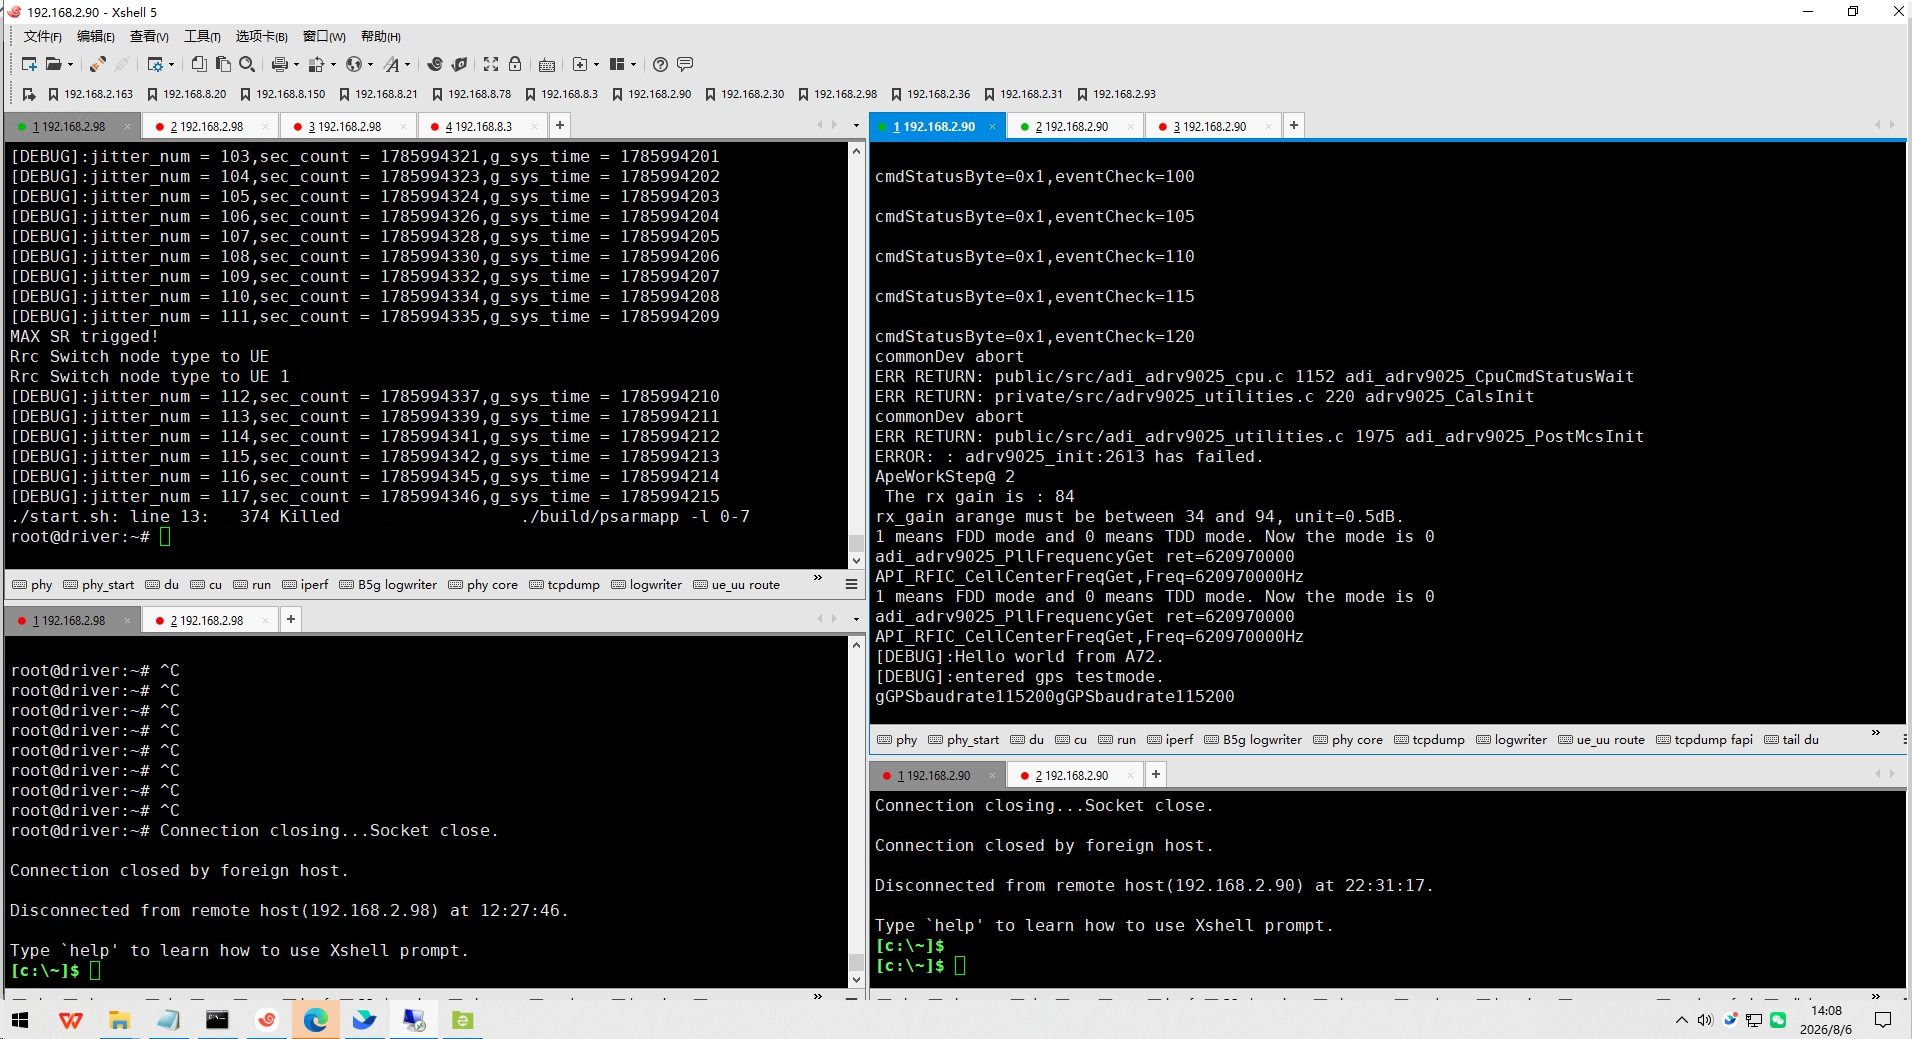Screen dimensions: 1912x1039
Task: Click the Disconnect icon in toolbar
Action: coord(122,64)
